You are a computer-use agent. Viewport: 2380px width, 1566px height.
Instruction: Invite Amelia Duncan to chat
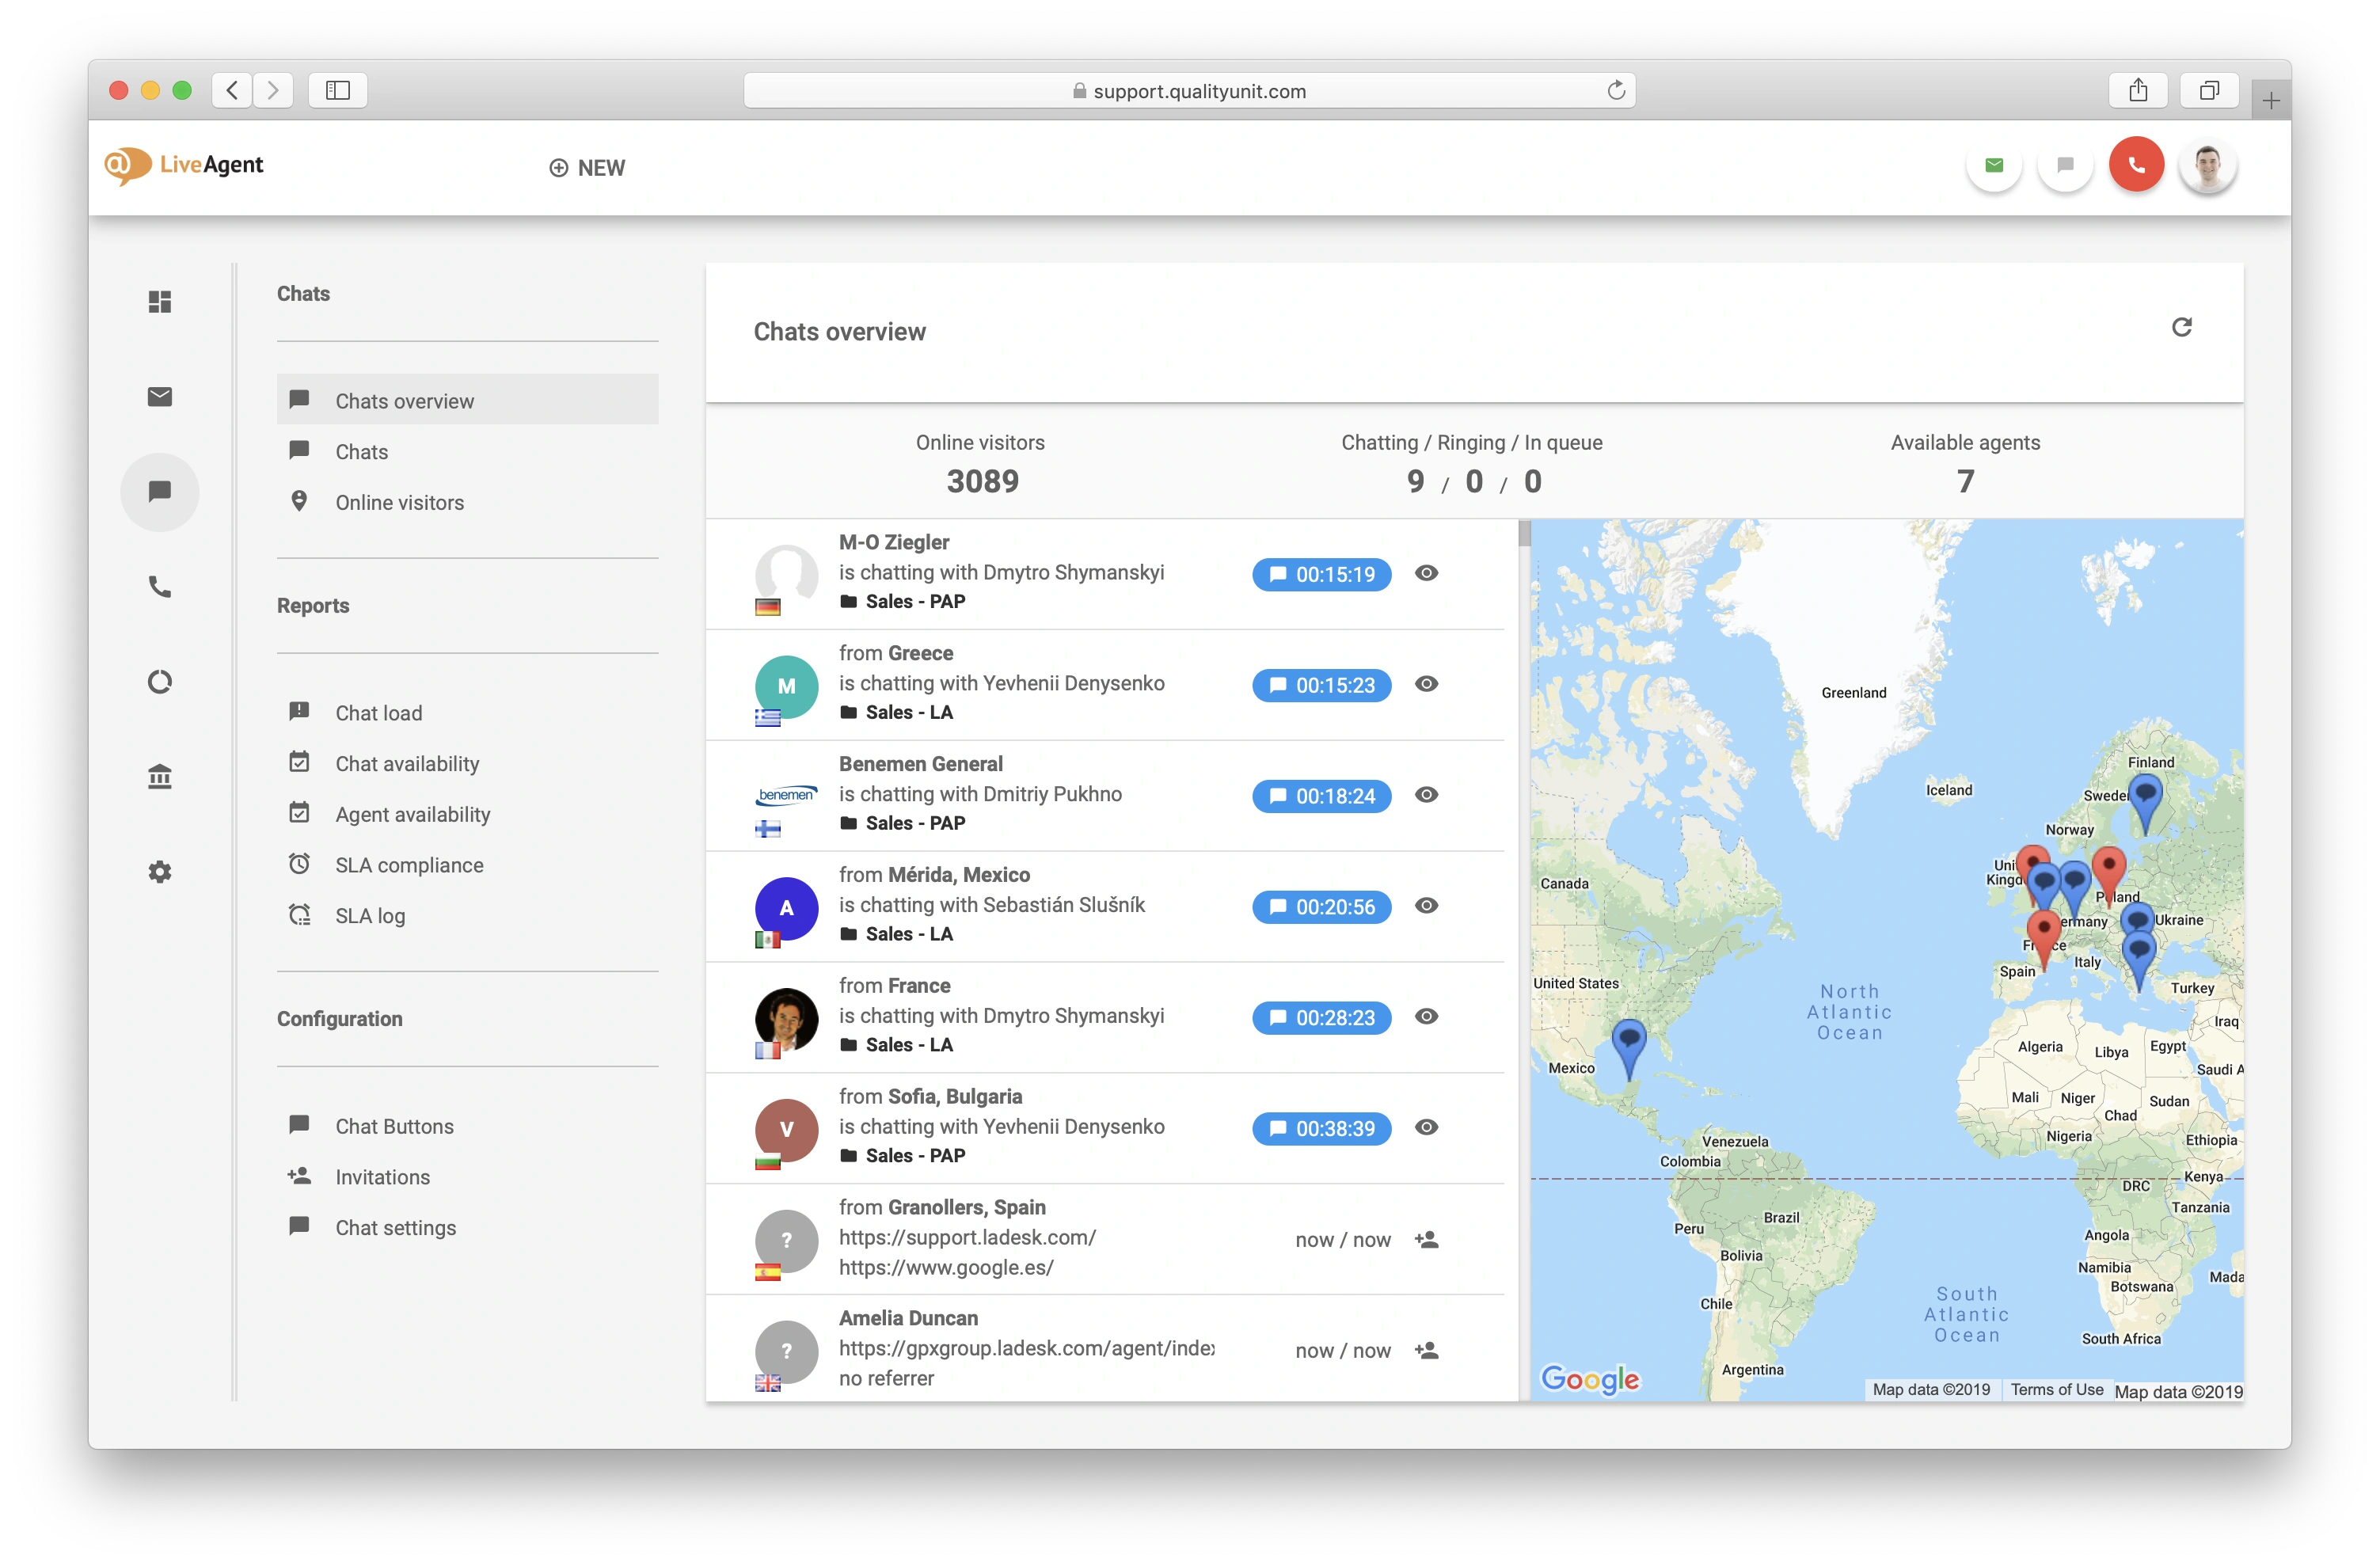click(x=1426, y=1350)
